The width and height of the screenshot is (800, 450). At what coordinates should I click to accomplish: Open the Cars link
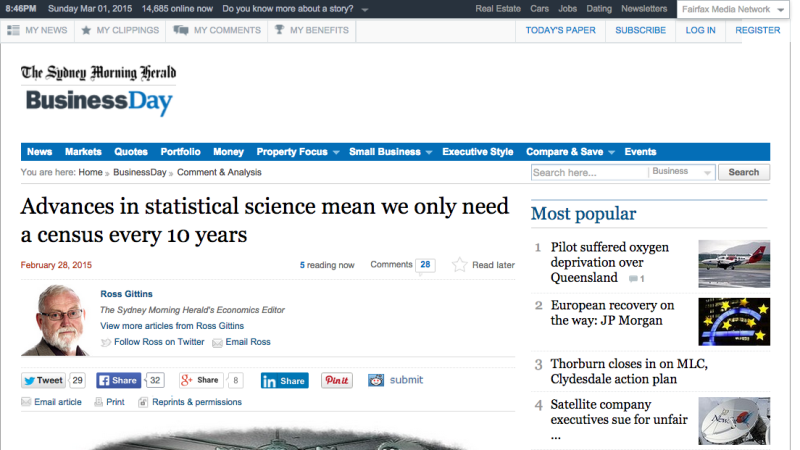539,9
